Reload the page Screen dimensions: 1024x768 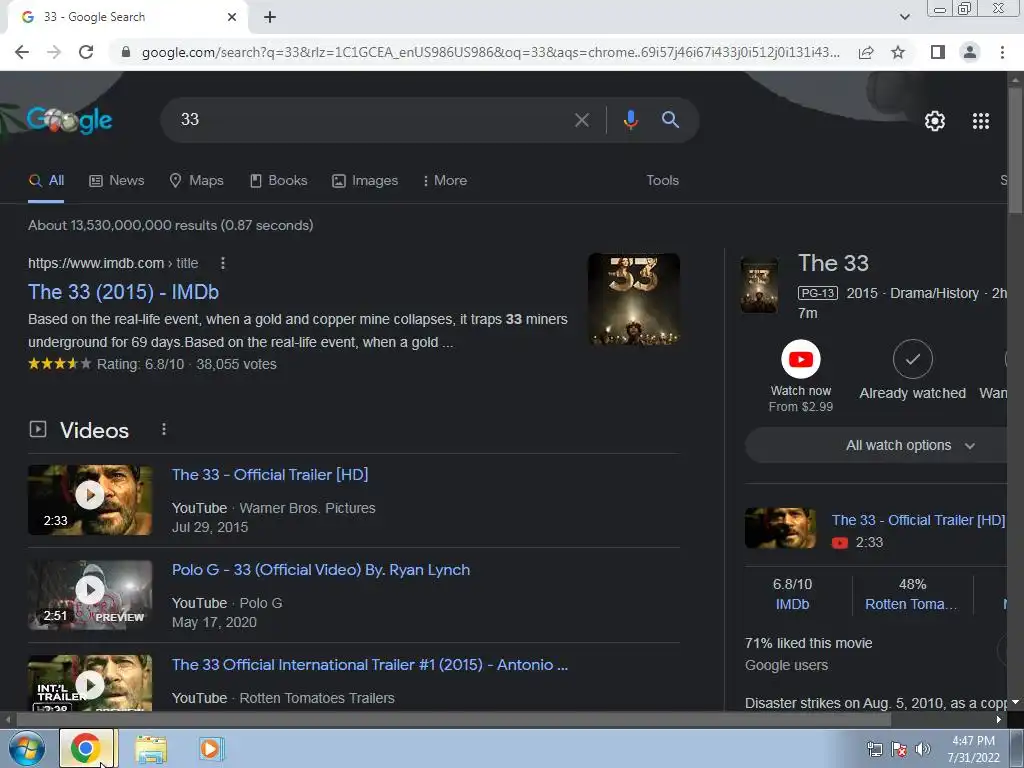click(x=86, y=52)
